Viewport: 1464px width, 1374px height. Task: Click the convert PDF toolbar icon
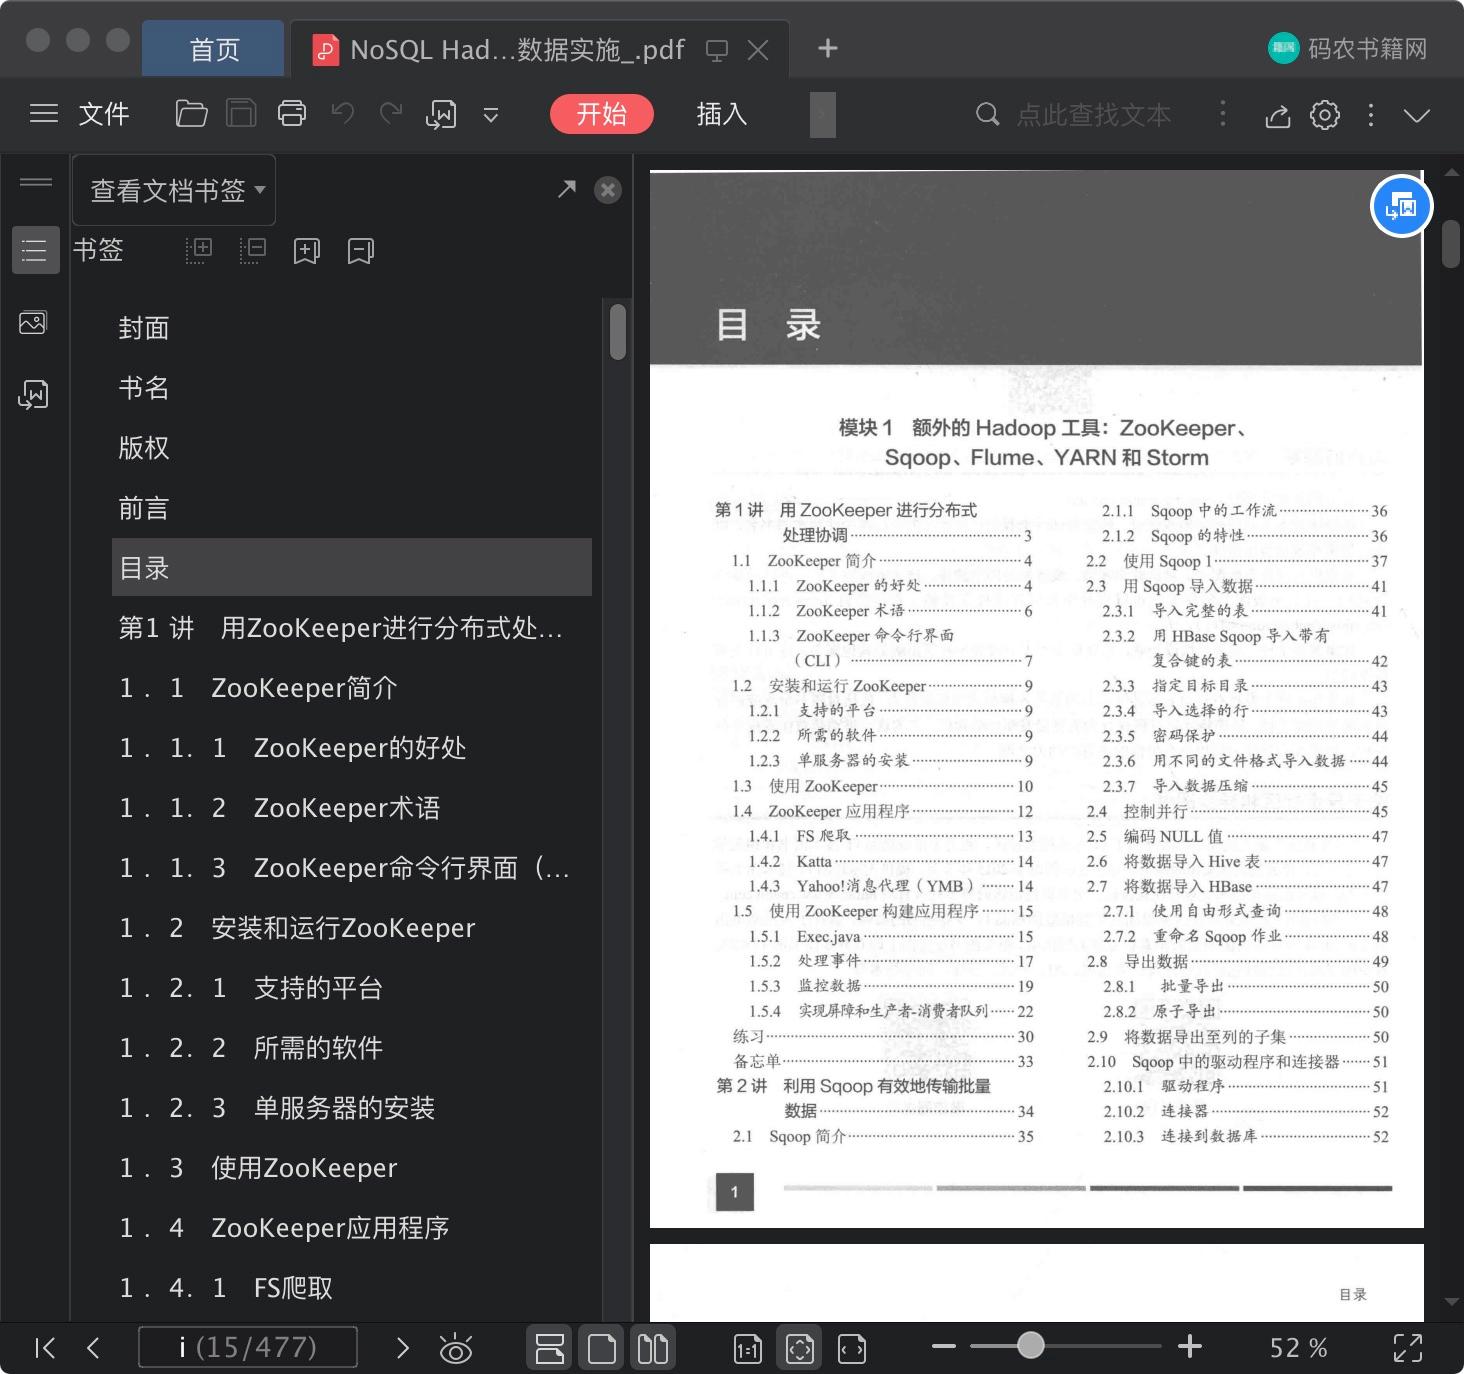click(441, 114)
